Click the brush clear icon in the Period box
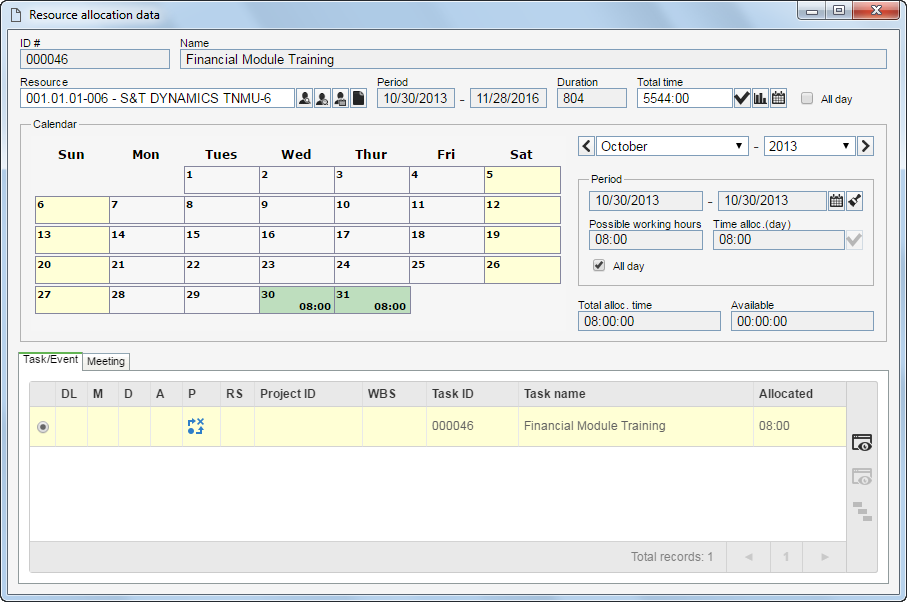Image resolution: width=907 pixels, height=602 pixels. click(x=854, y=201)
